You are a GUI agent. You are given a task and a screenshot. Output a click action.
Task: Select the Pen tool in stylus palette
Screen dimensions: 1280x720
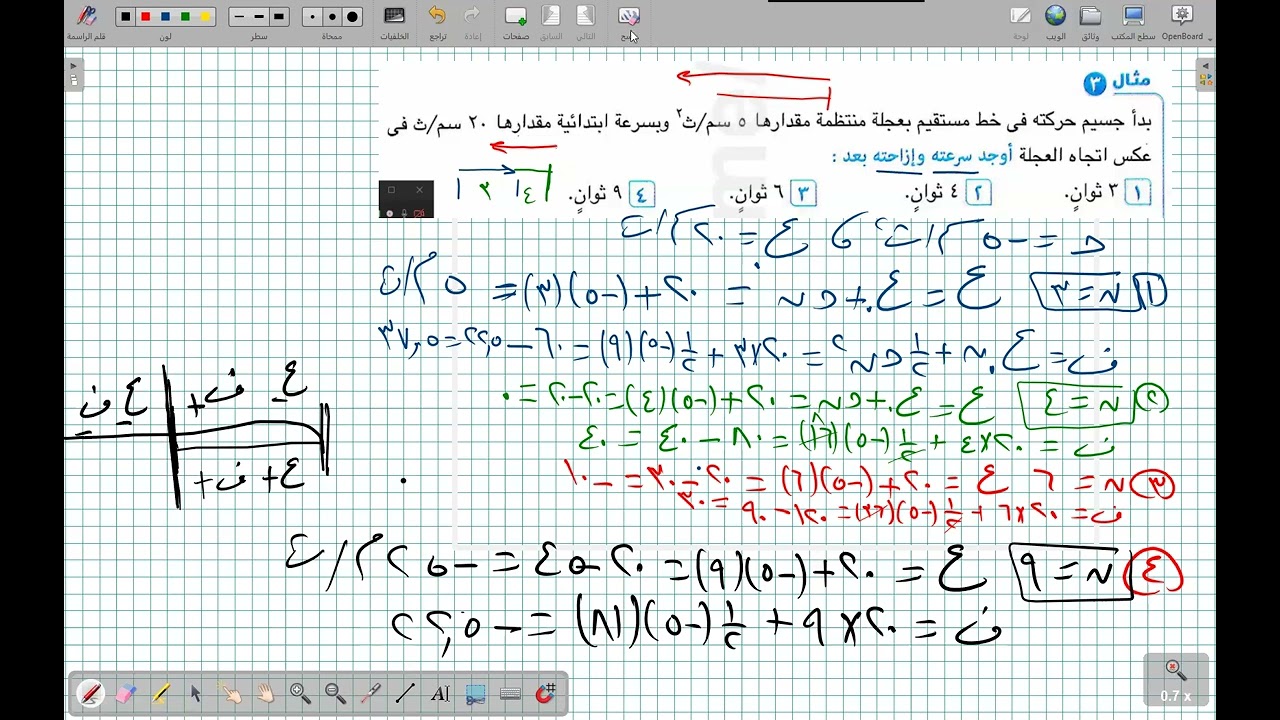click(90, 693)
